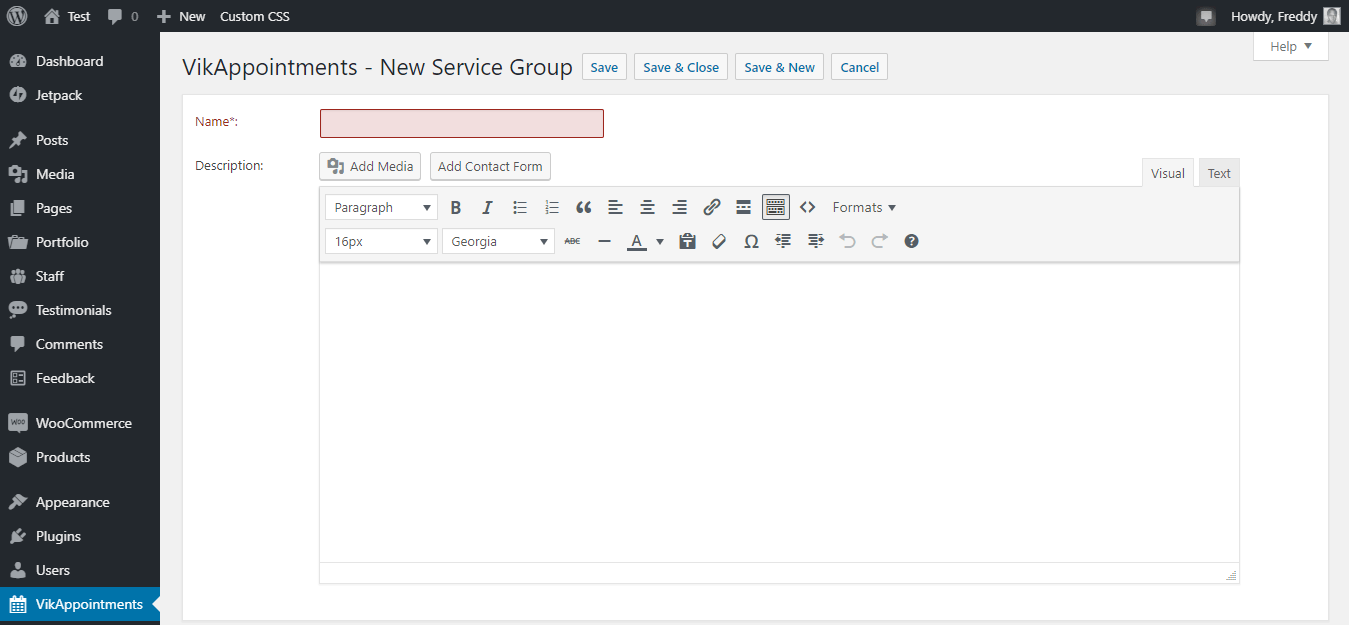
Task: Open Appearance in sidebar
Action: coord(80,502)
